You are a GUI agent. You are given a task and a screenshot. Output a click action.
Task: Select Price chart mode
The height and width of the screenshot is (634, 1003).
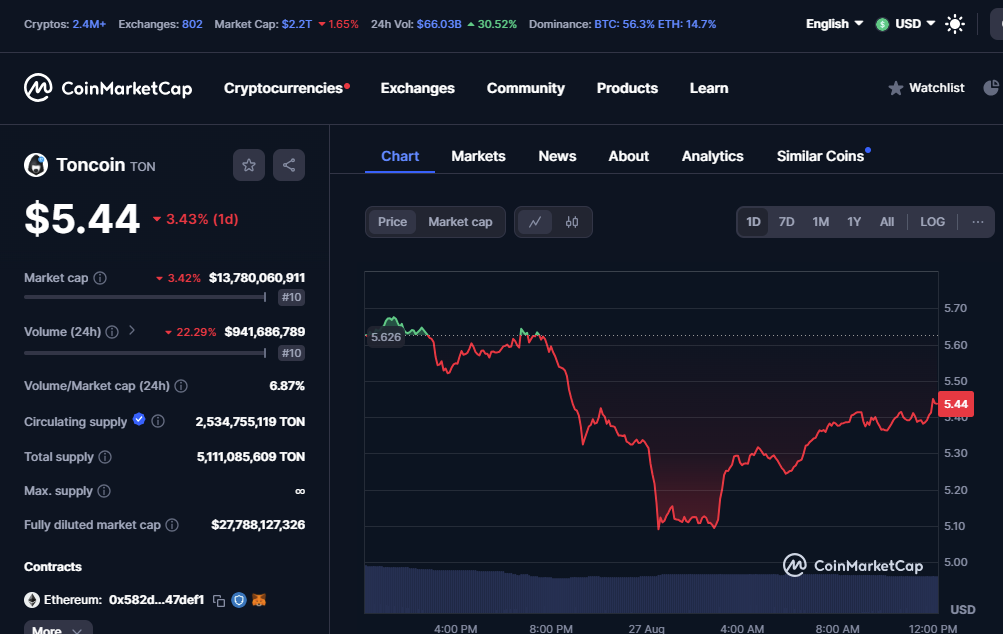click(x=392, y=222)
